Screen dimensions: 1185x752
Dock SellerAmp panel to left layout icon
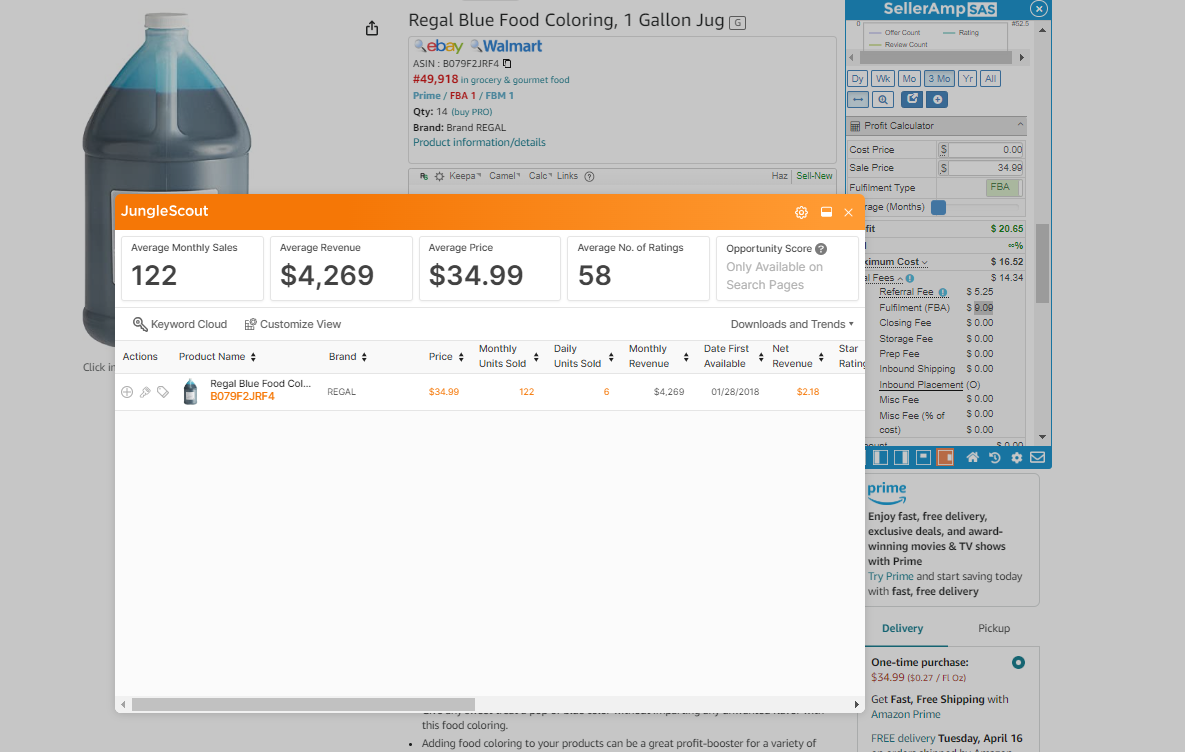pyautogui.click(x=880, y=457)
